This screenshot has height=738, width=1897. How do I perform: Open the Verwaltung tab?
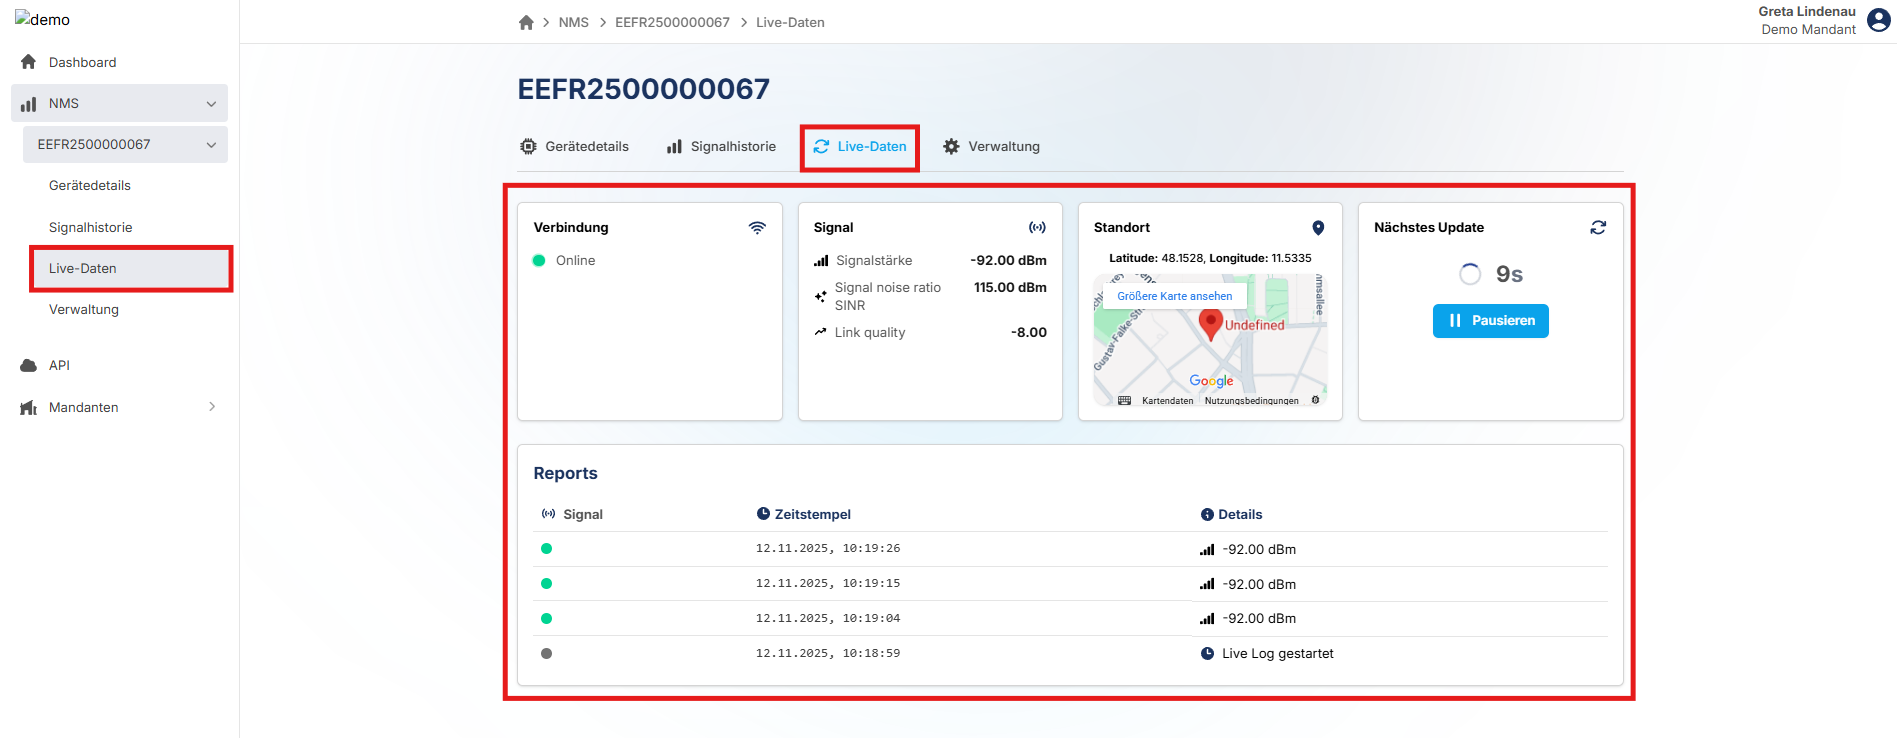[991, 147]
